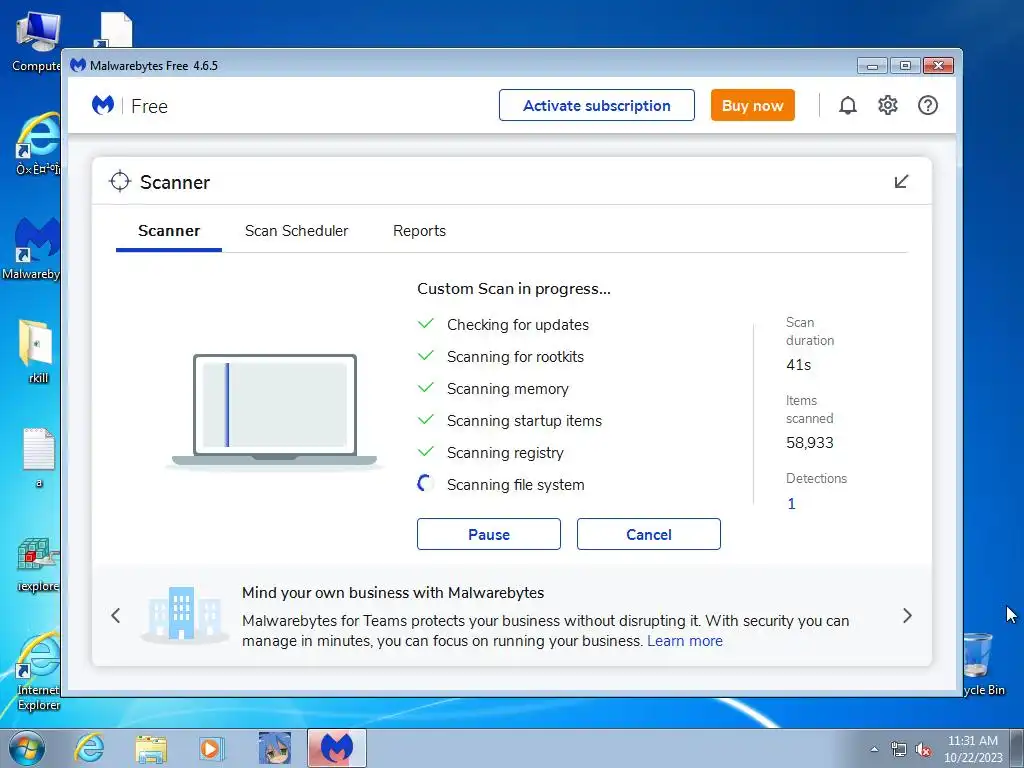
Task: Cancel the scan in progress
Action: coord(648,534)
